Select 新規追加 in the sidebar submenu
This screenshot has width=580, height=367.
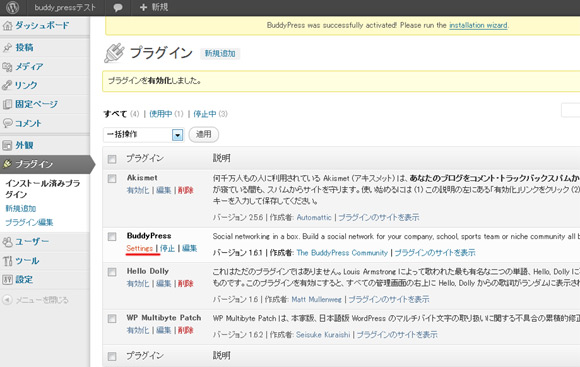[20, 209]
